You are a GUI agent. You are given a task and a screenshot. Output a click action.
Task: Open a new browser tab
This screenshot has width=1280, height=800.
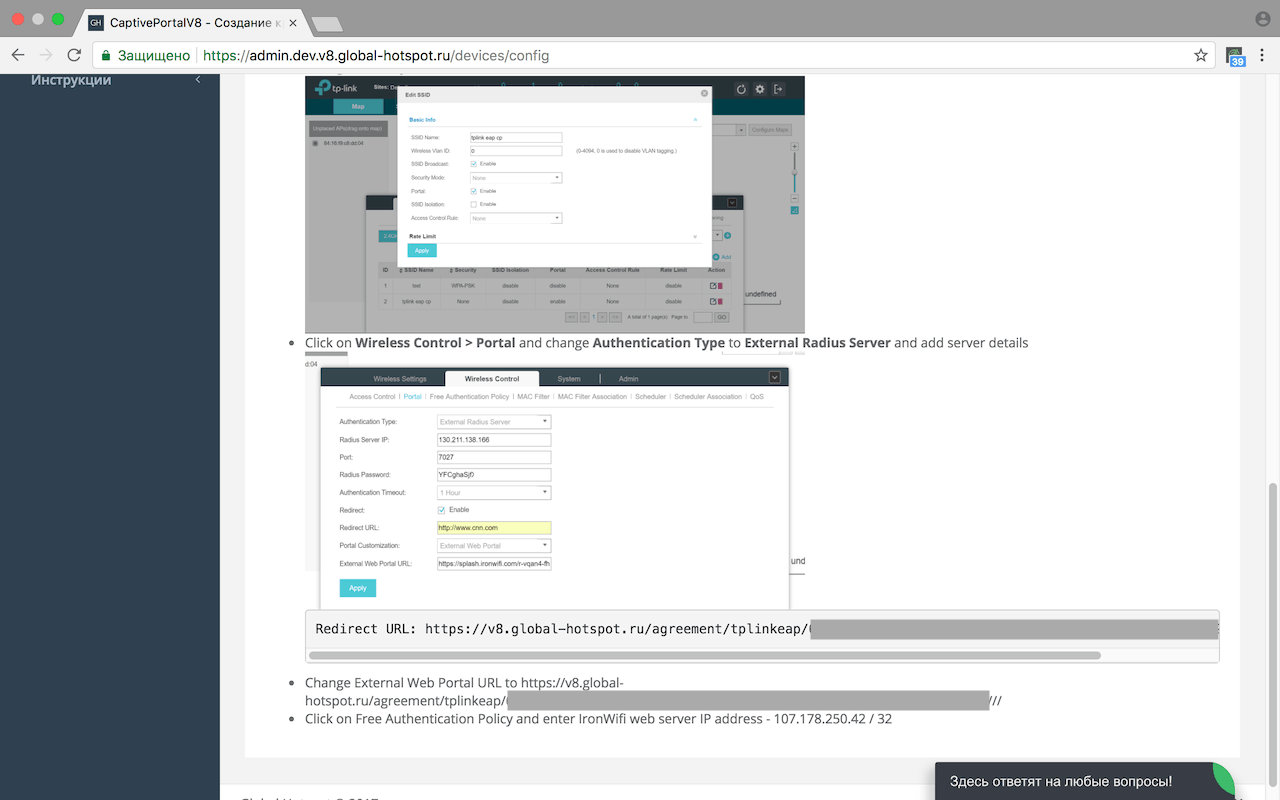pos(326,23)
